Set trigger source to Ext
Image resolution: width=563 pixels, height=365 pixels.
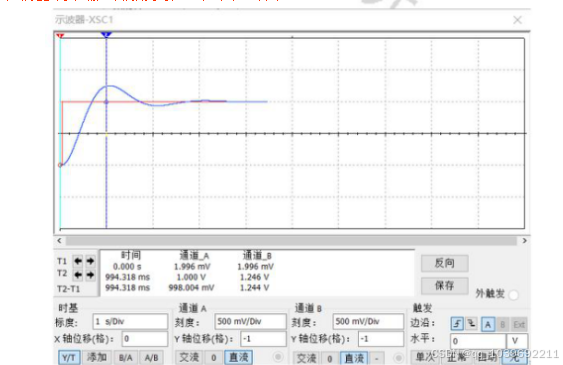(519, 324)
